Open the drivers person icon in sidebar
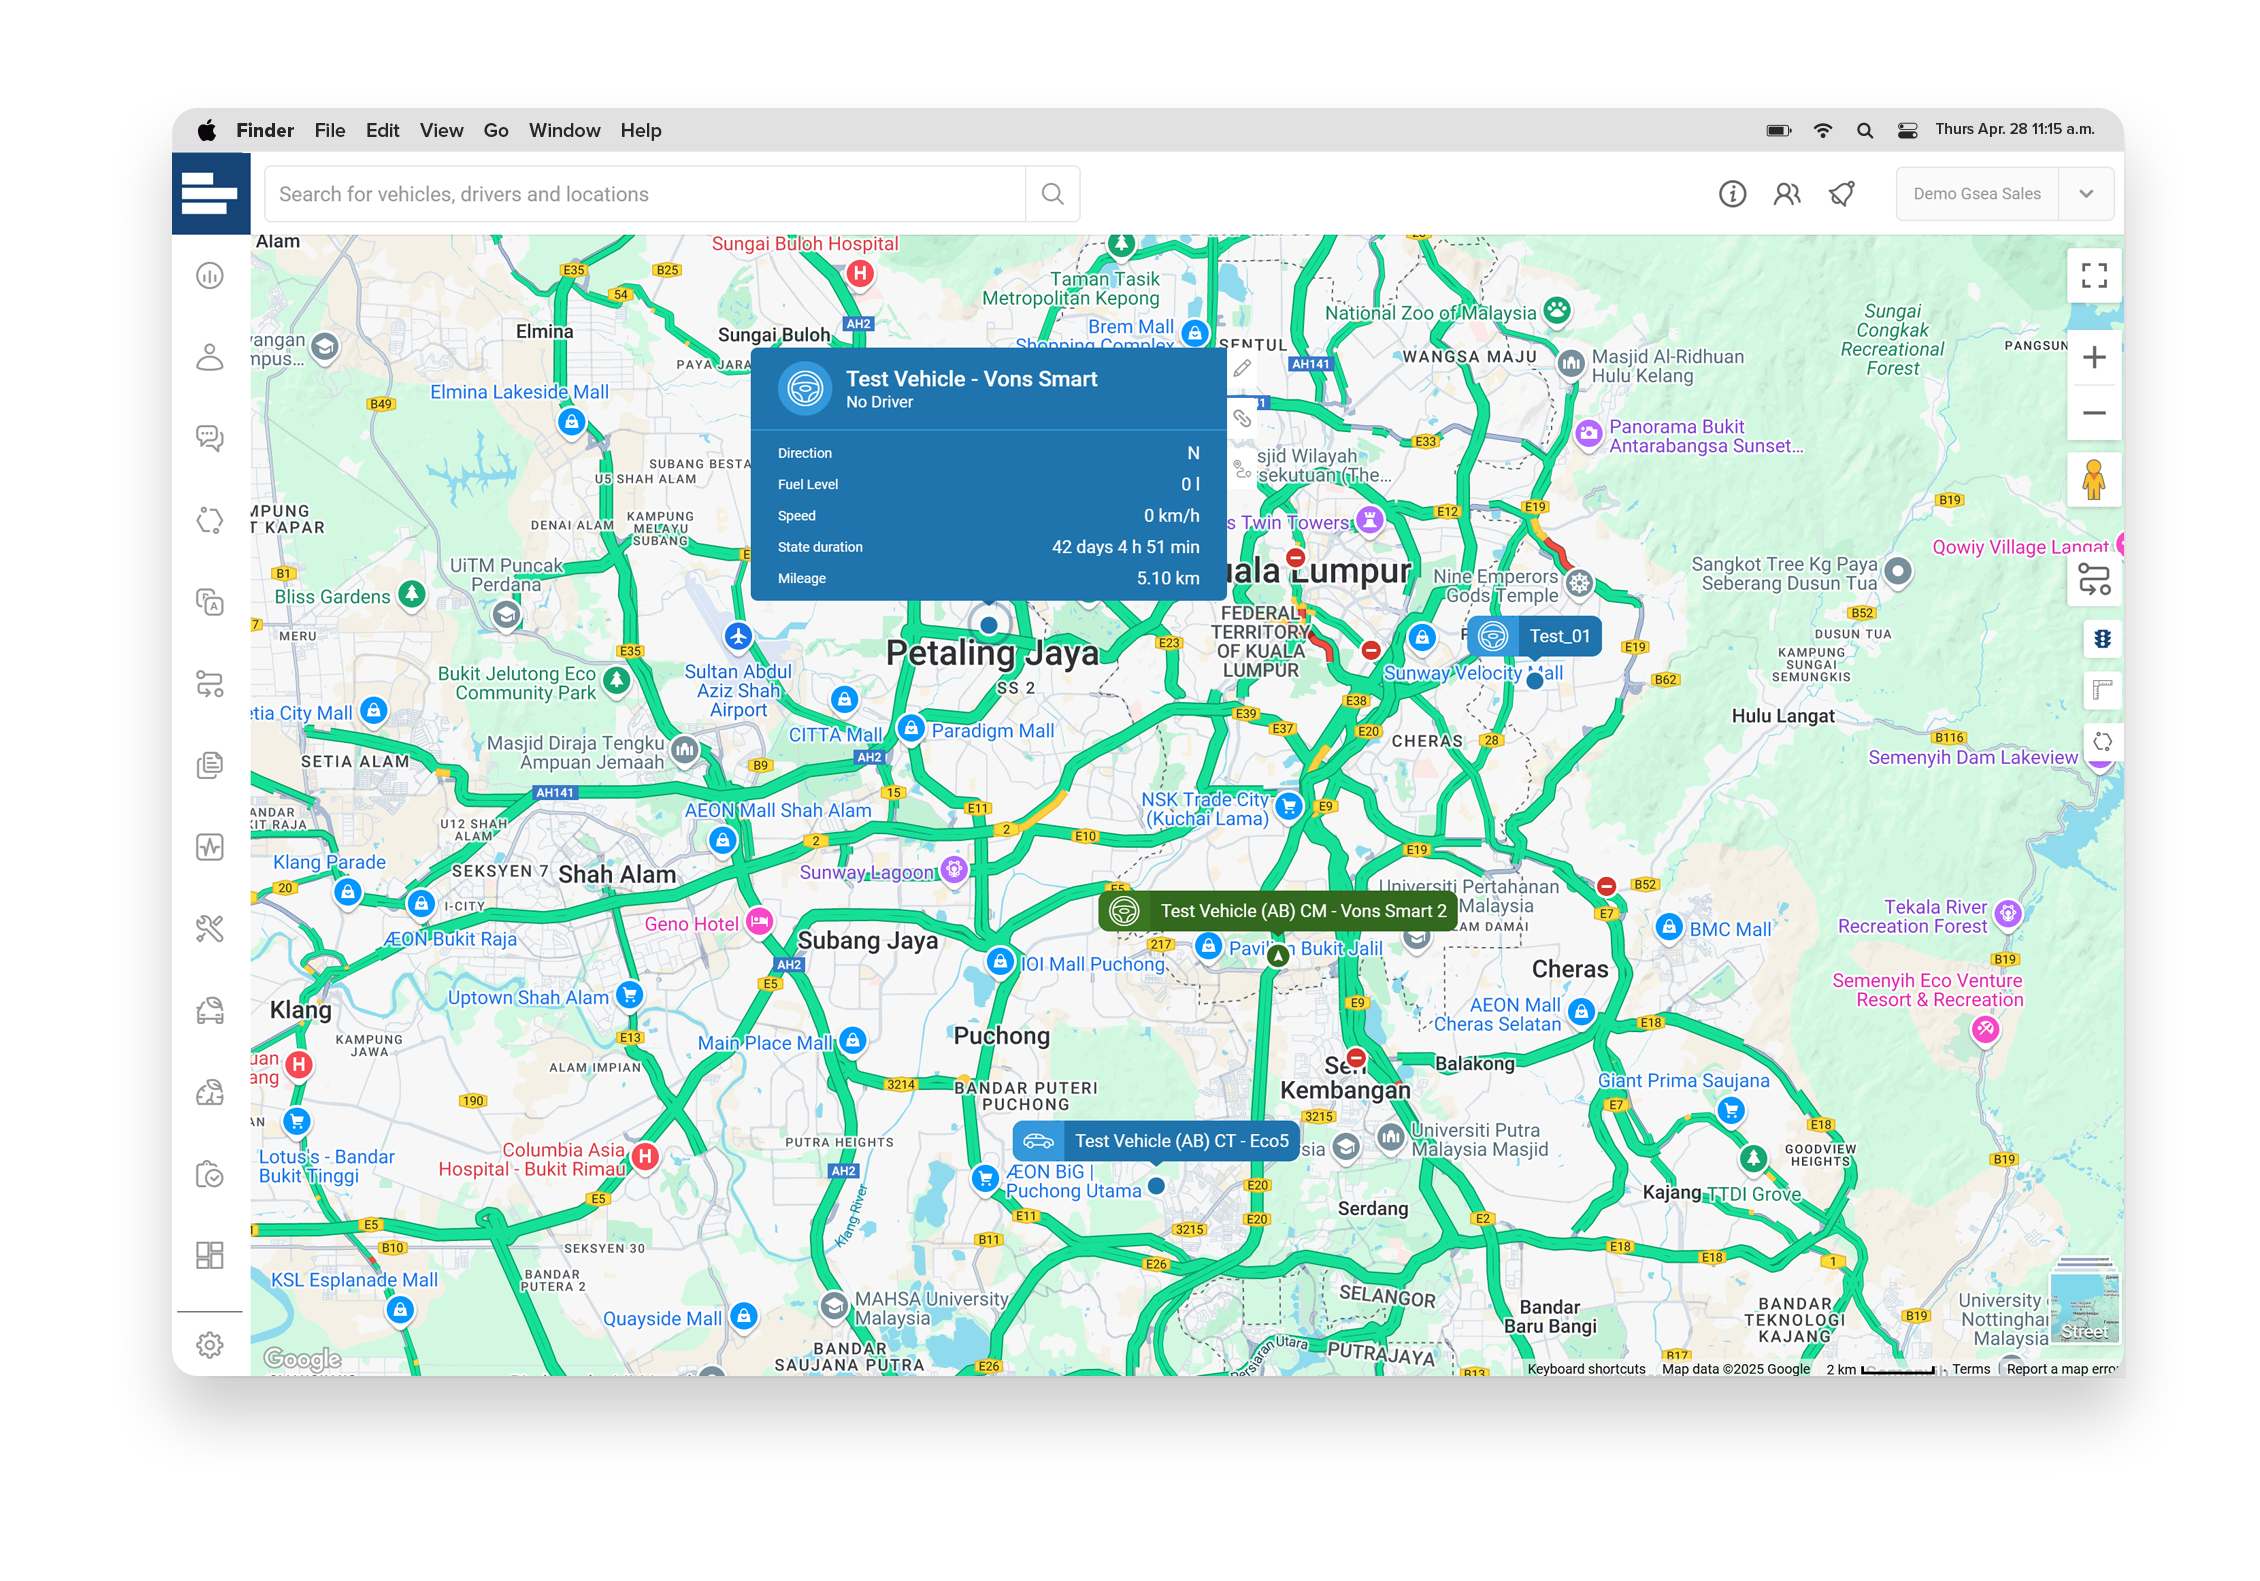Screen dimensions: 2260x1581 (x=210, y=357)
